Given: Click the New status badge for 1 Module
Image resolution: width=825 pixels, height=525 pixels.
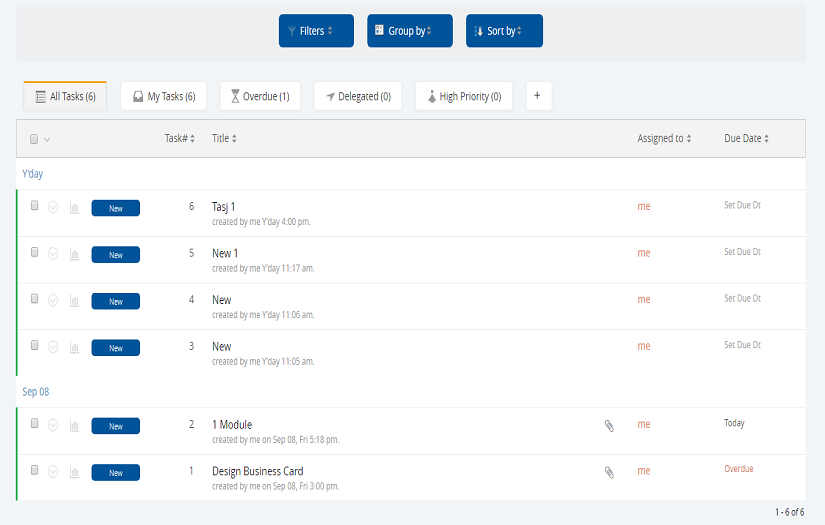Looking at the screenshot, I should pos(116,426).
